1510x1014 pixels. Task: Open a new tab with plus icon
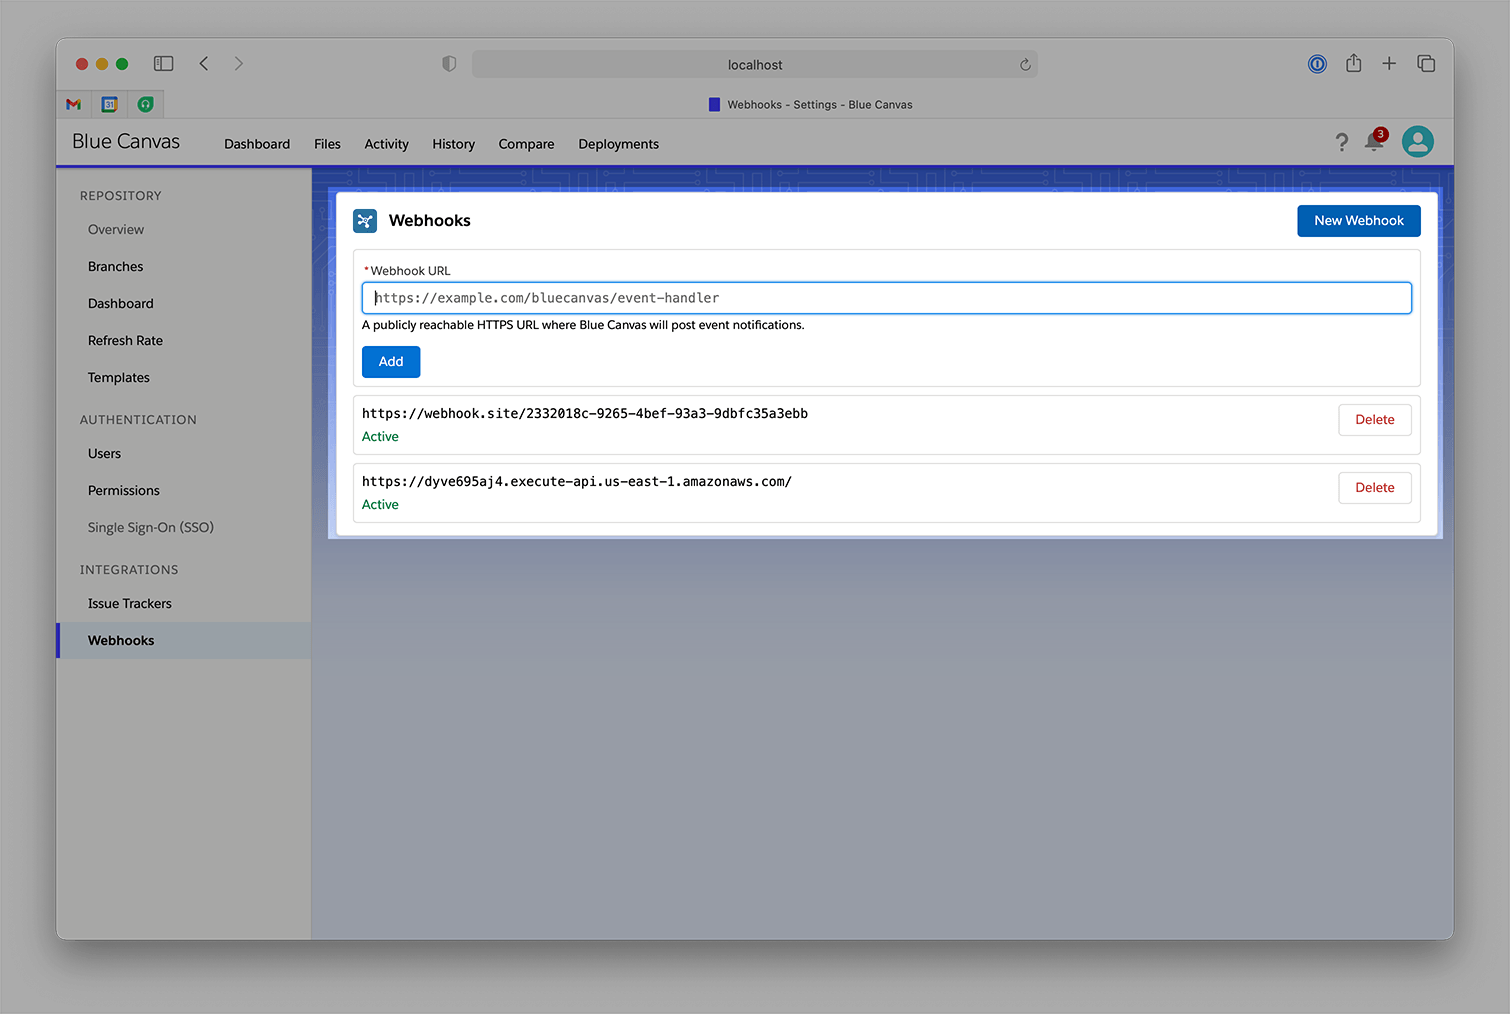(1389, 63)
